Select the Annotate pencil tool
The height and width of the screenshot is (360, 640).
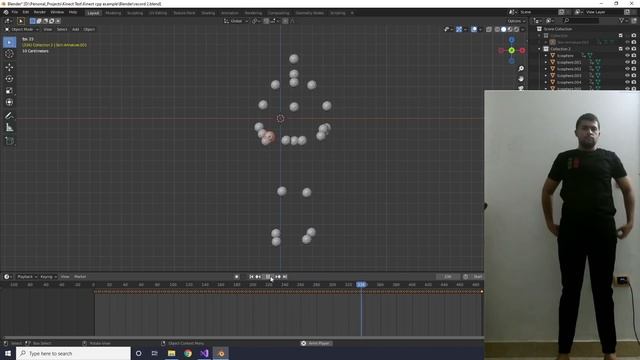tap(9, 116)
